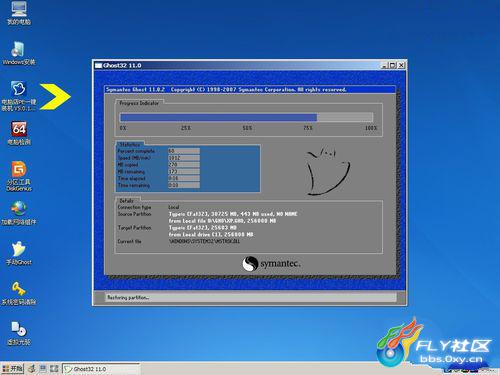Viewport: 500px width, 375px height.
Task: Click the Symantec logo in Ghost
Action: click(271, 263)
